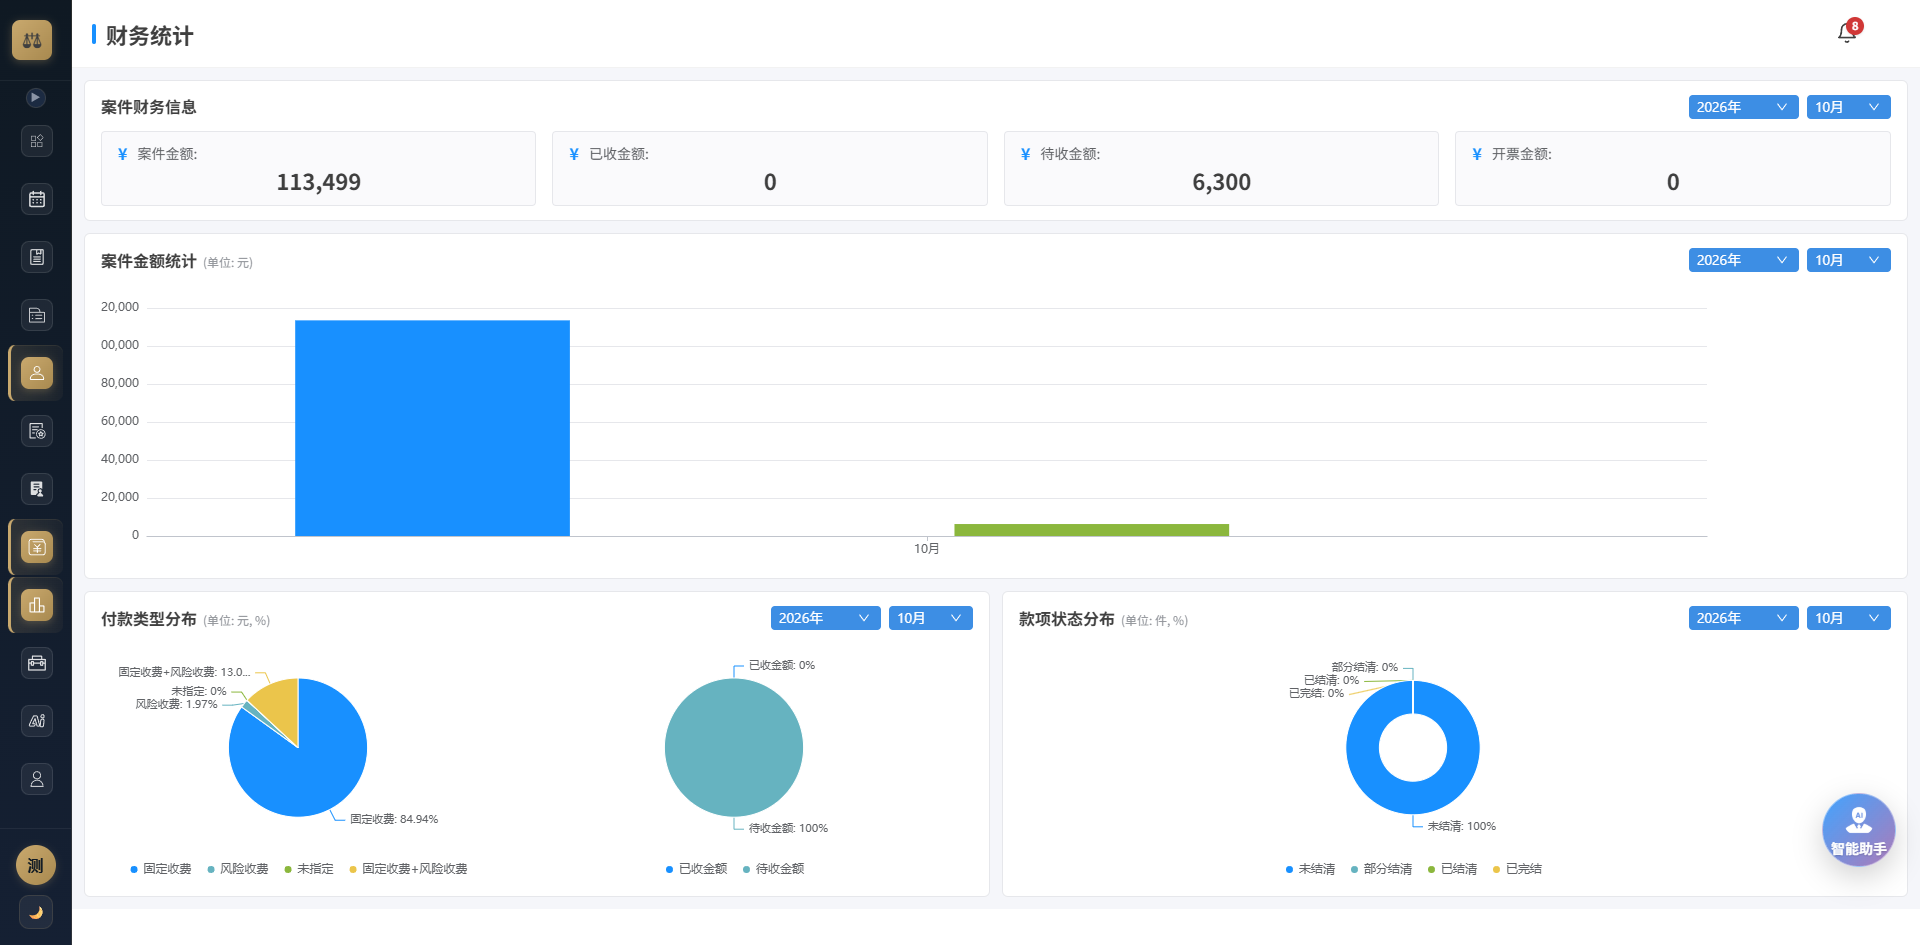Open the 智能助手 floating assistant
This screenshot has height=945, width=1920.
pos(1858,830)
